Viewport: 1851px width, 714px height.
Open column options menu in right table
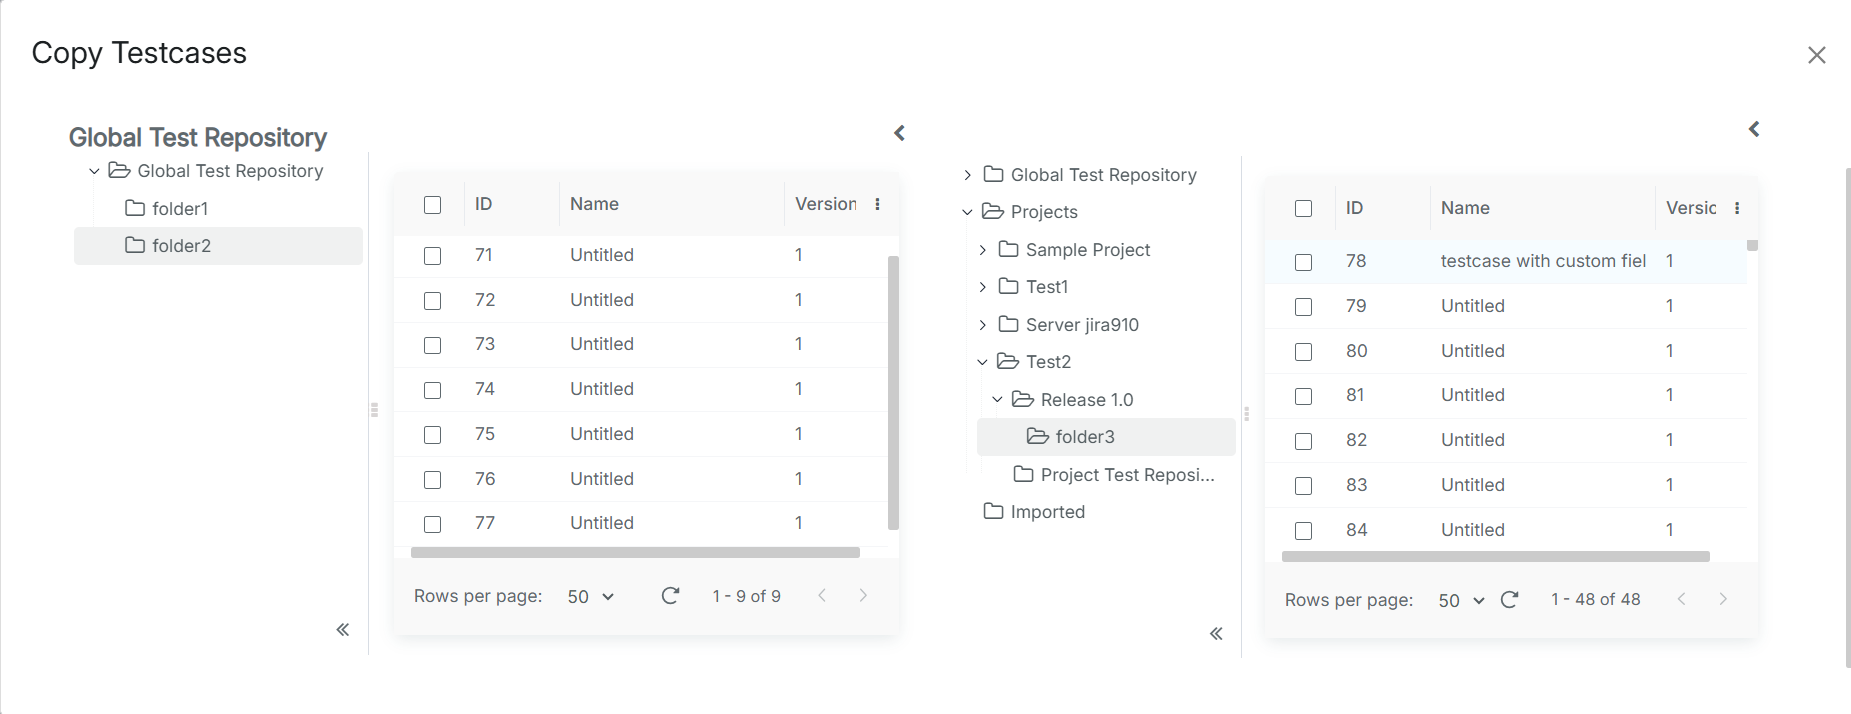1737,208
